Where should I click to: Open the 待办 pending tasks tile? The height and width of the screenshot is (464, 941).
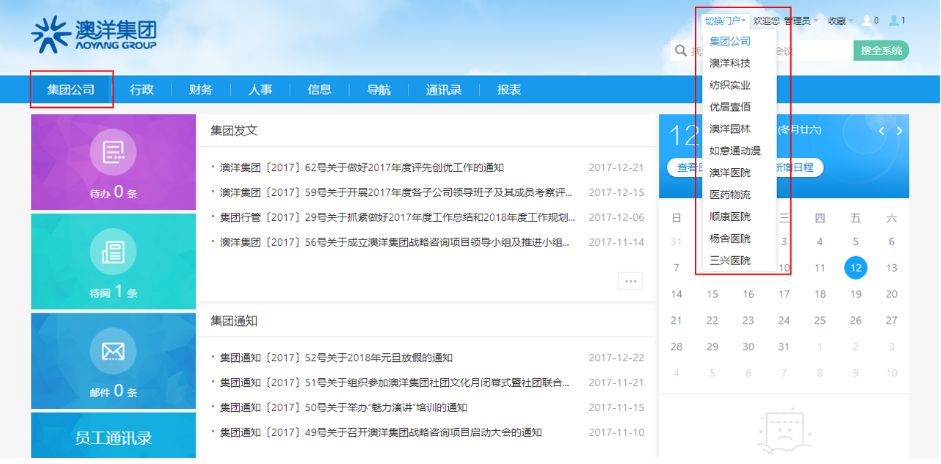113,162
